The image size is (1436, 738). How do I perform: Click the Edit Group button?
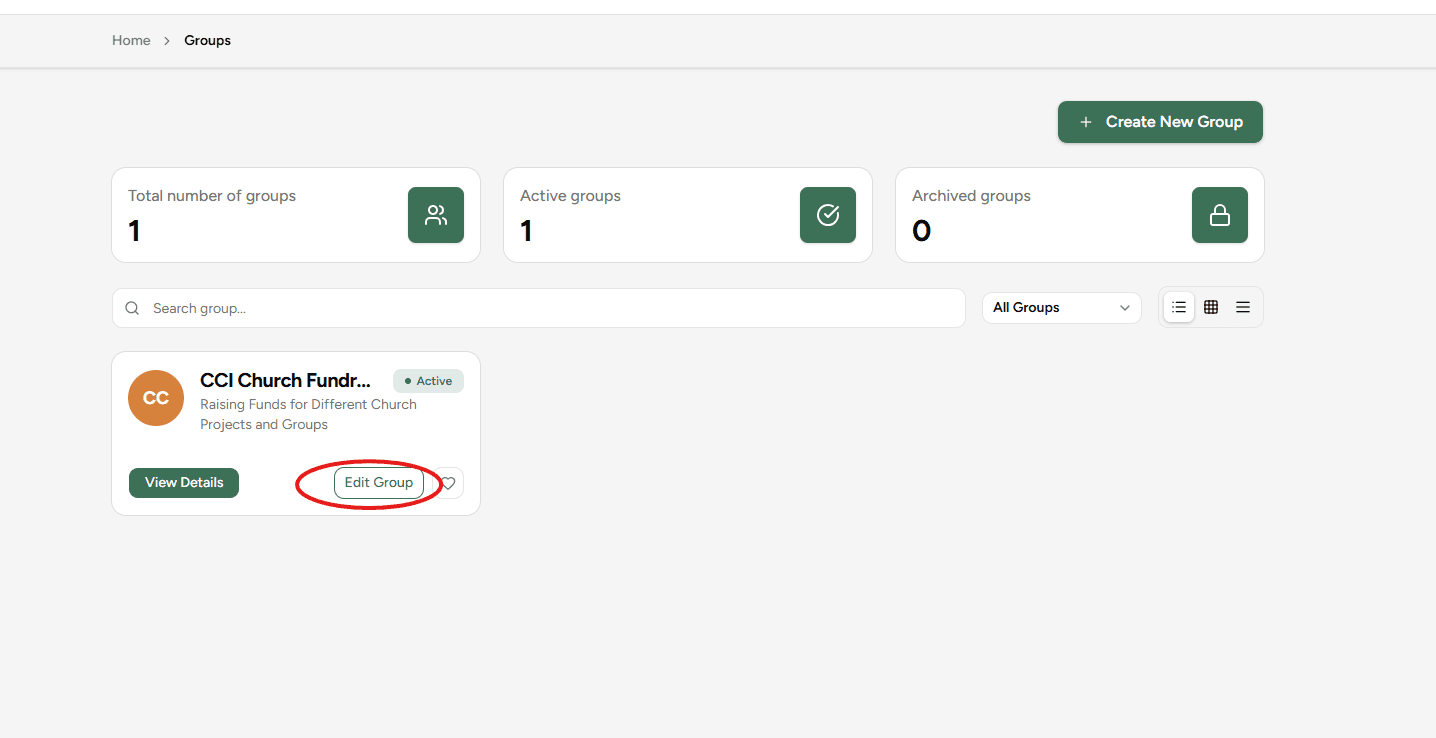click(x=379, y=482)
